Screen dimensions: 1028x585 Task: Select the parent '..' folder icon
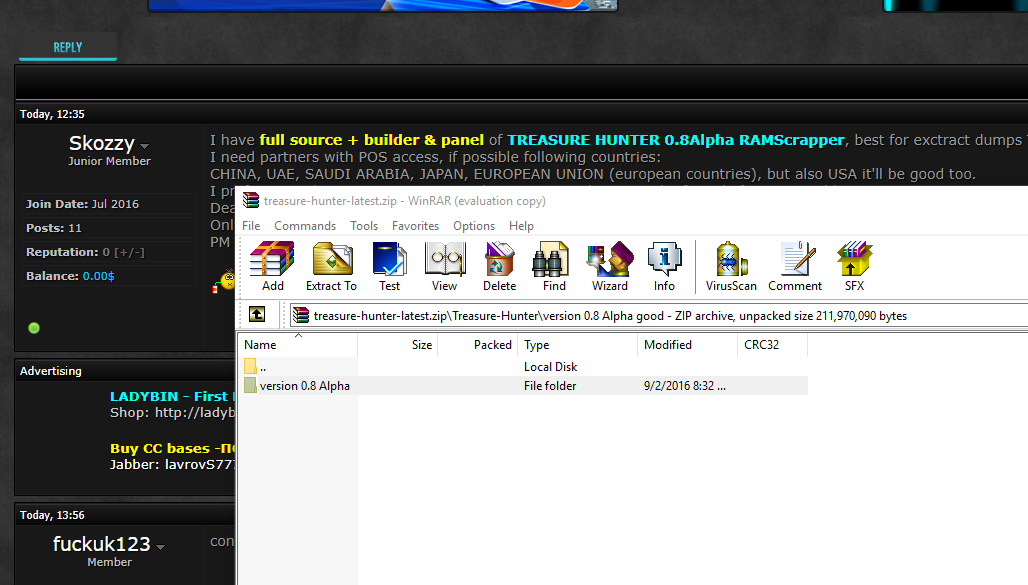click(x=250, y=366)
